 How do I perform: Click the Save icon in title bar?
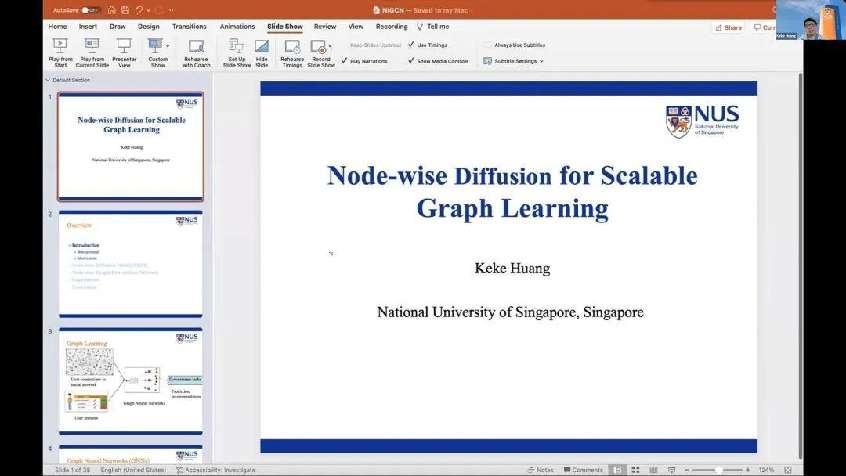click(125, 10)
